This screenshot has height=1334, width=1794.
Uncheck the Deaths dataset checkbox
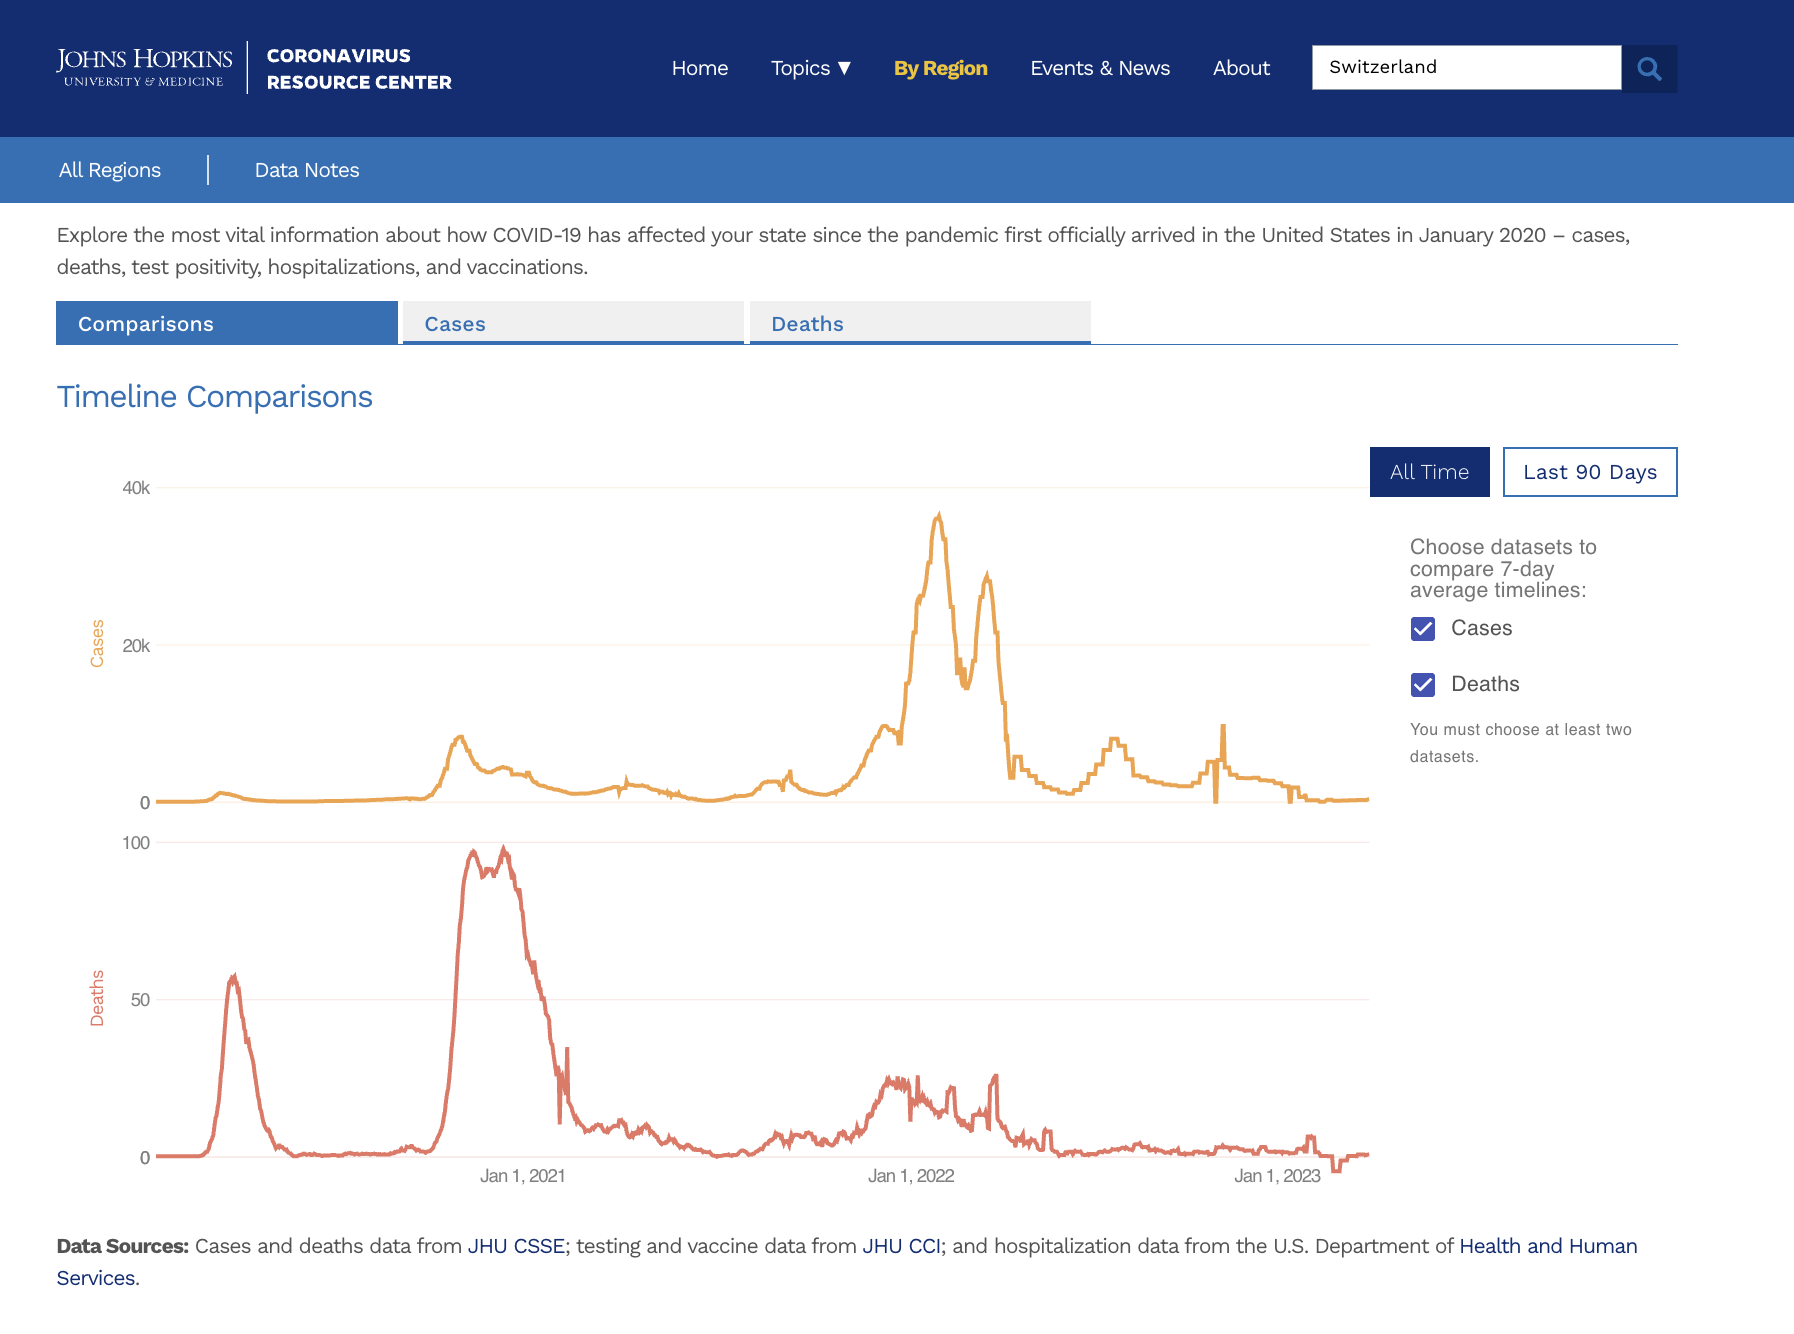pos(1422,684)
